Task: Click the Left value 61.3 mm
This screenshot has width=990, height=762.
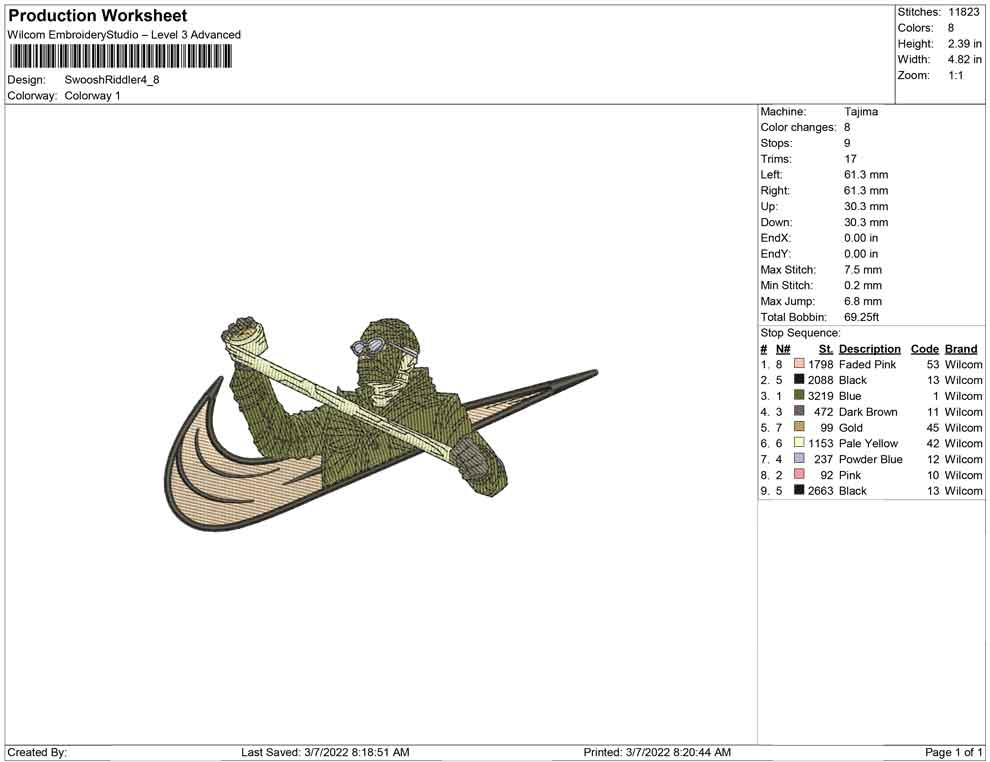Action: [x=866, y=175]
